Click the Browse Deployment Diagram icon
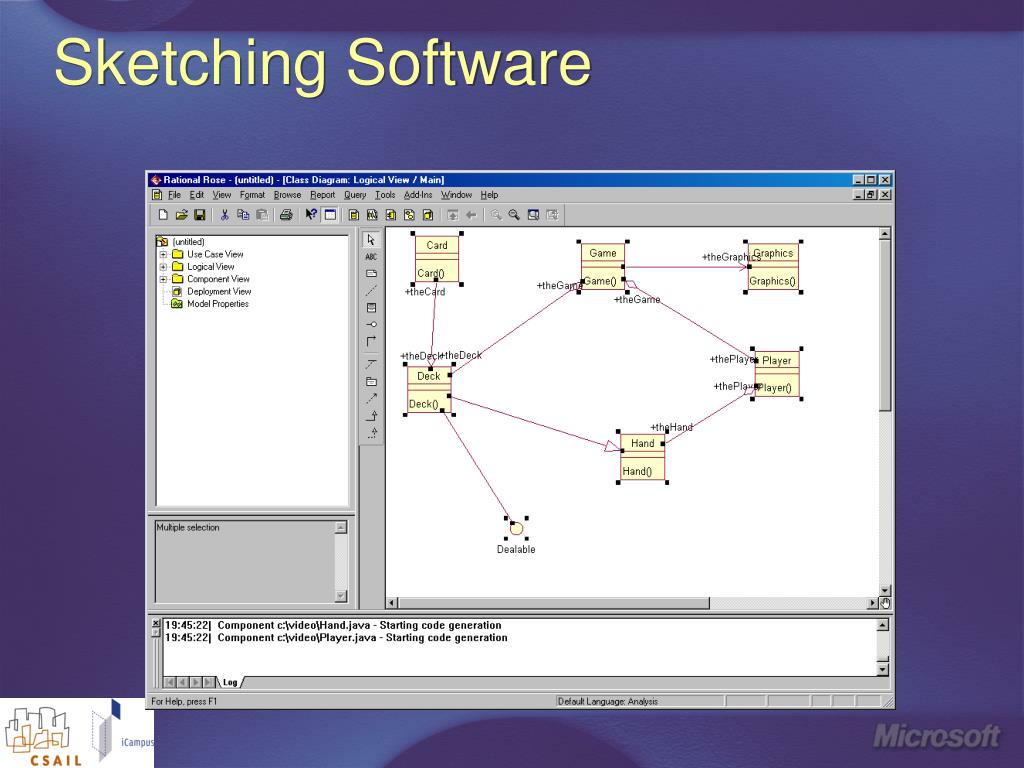The image size is (1024, 768). pyautogui.click(x=428, y=215)
